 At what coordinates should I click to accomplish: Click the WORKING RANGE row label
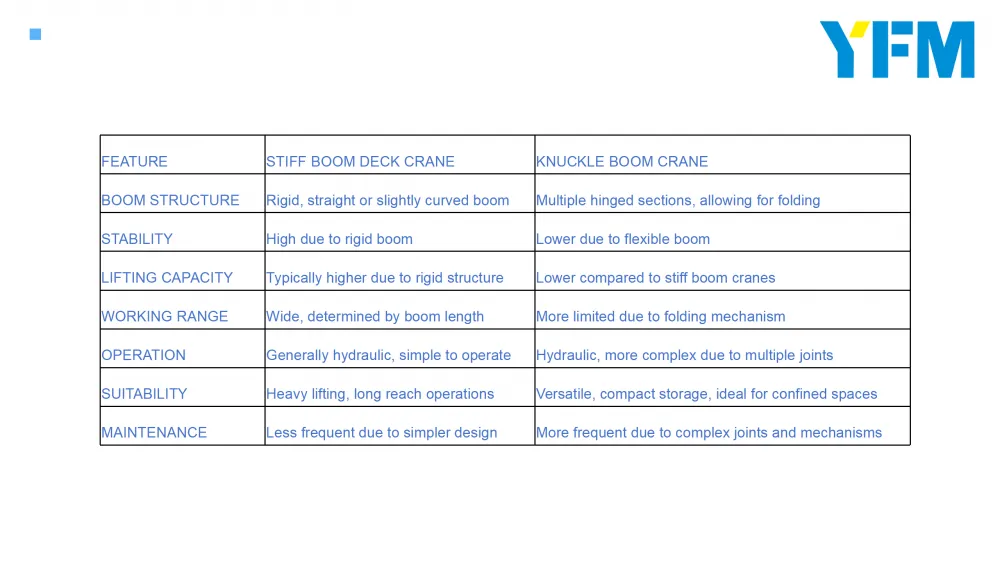(165, 316)
